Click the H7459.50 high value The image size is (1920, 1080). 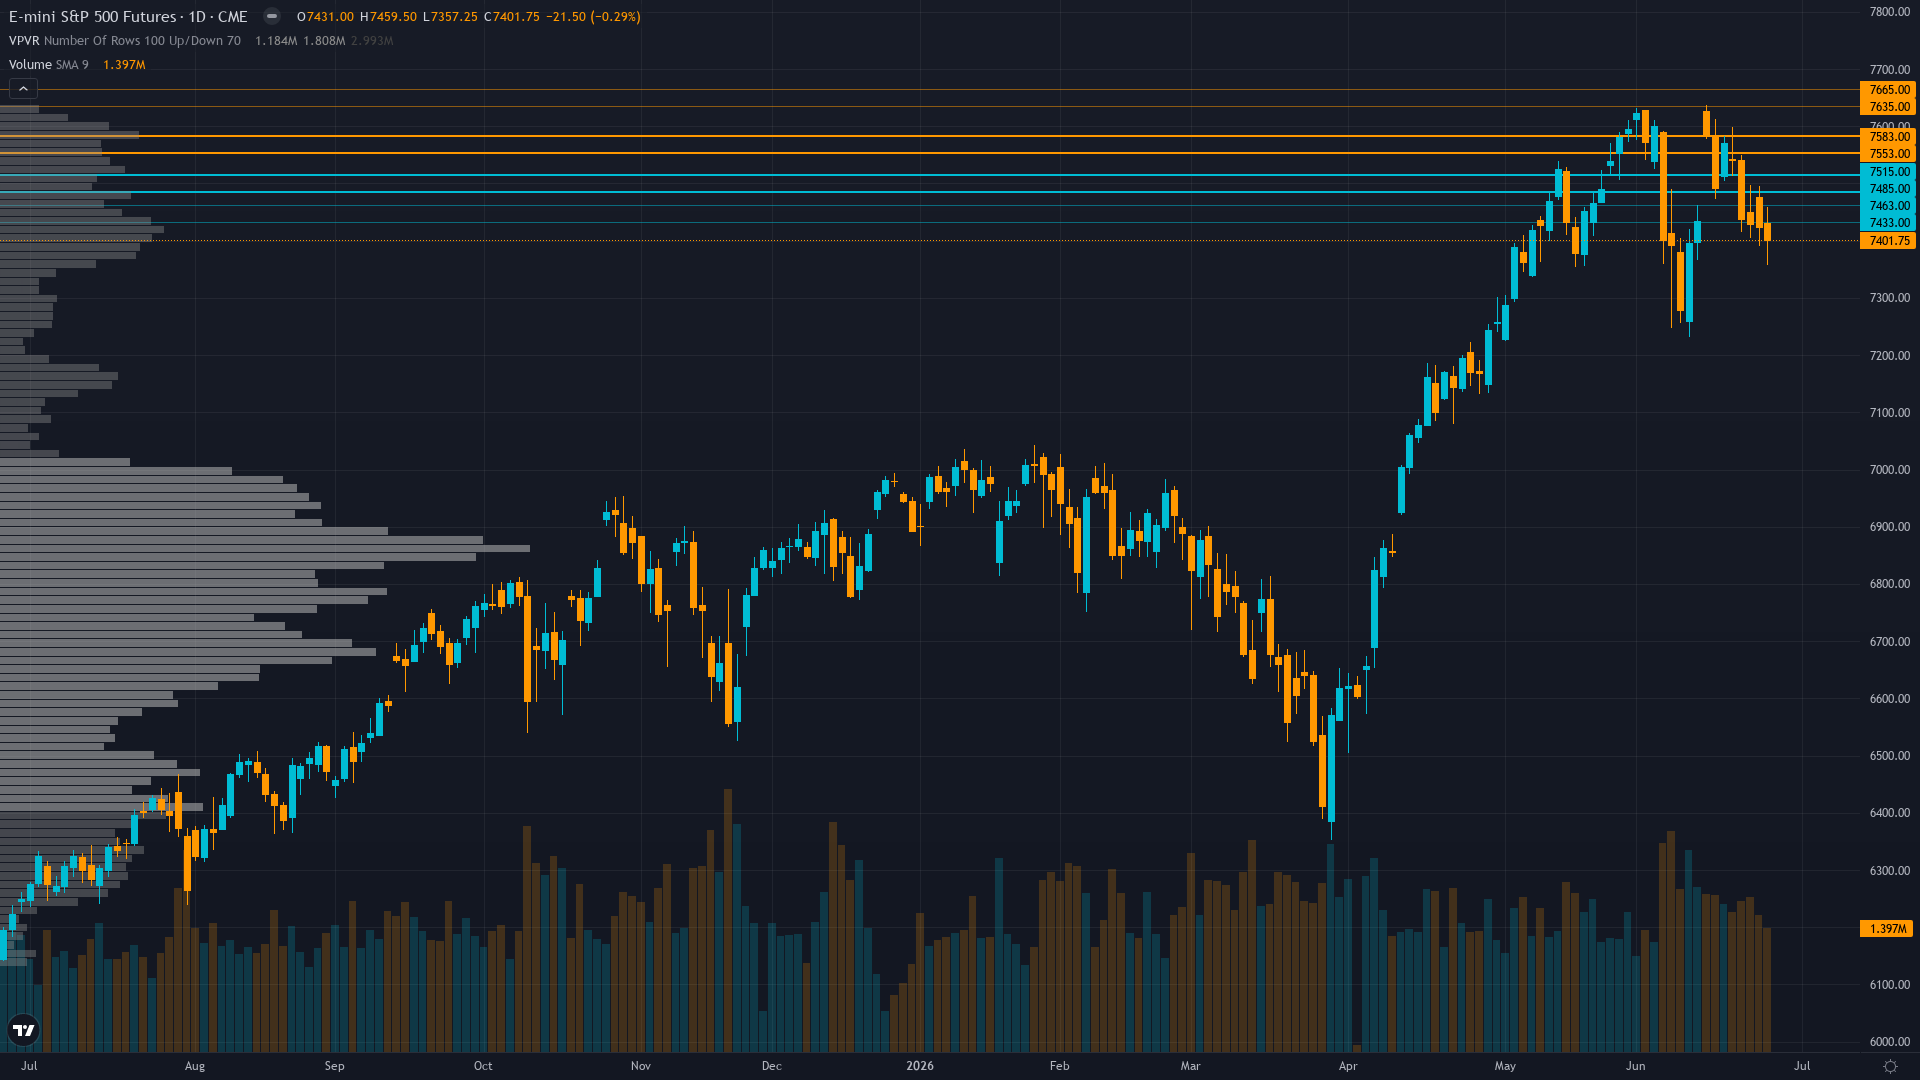388,17
